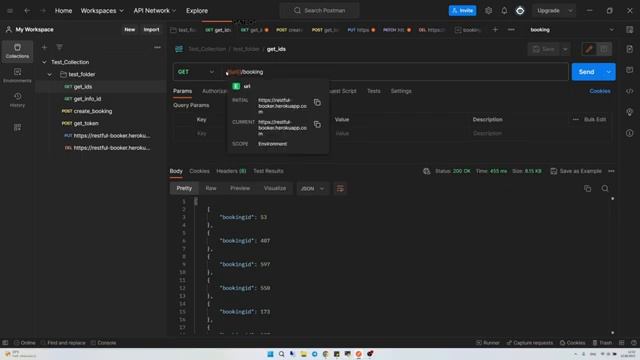Open the notifications bell
This screenshot has height=360, width=640.
504,11
